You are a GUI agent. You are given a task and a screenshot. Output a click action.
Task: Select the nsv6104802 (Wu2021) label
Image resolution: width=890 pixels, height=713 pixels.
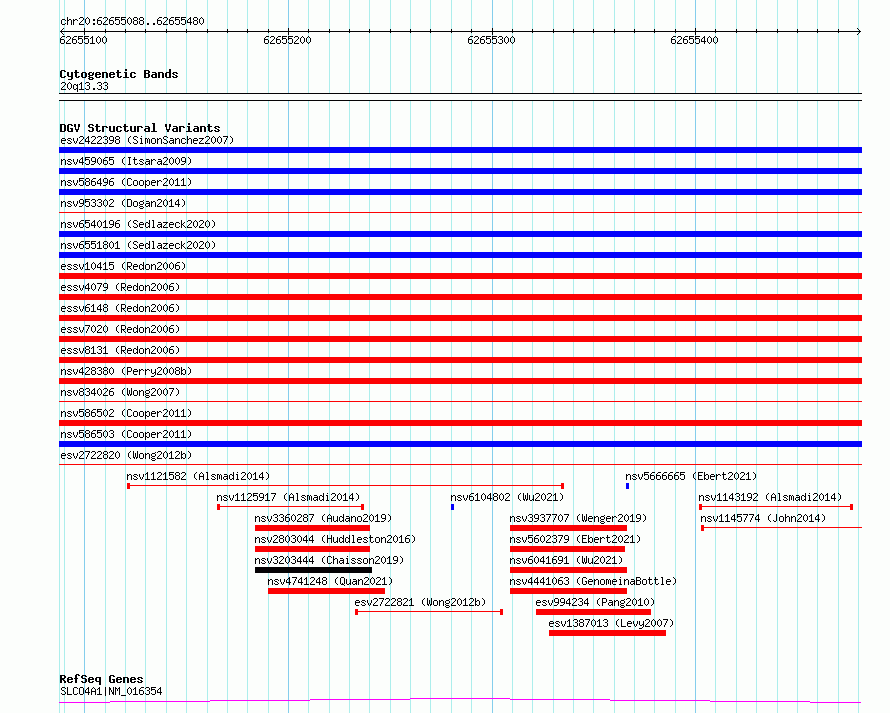click(x=507, y=497)
